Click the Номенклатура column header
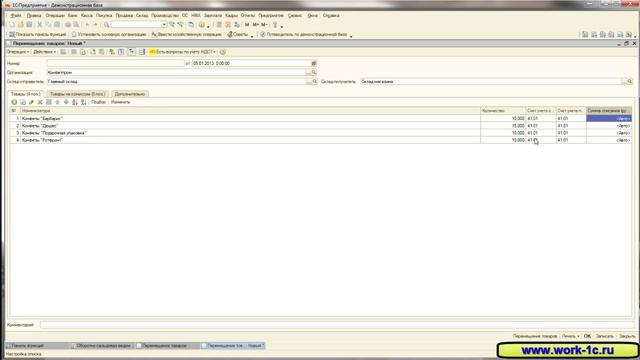 pos(250,111)
